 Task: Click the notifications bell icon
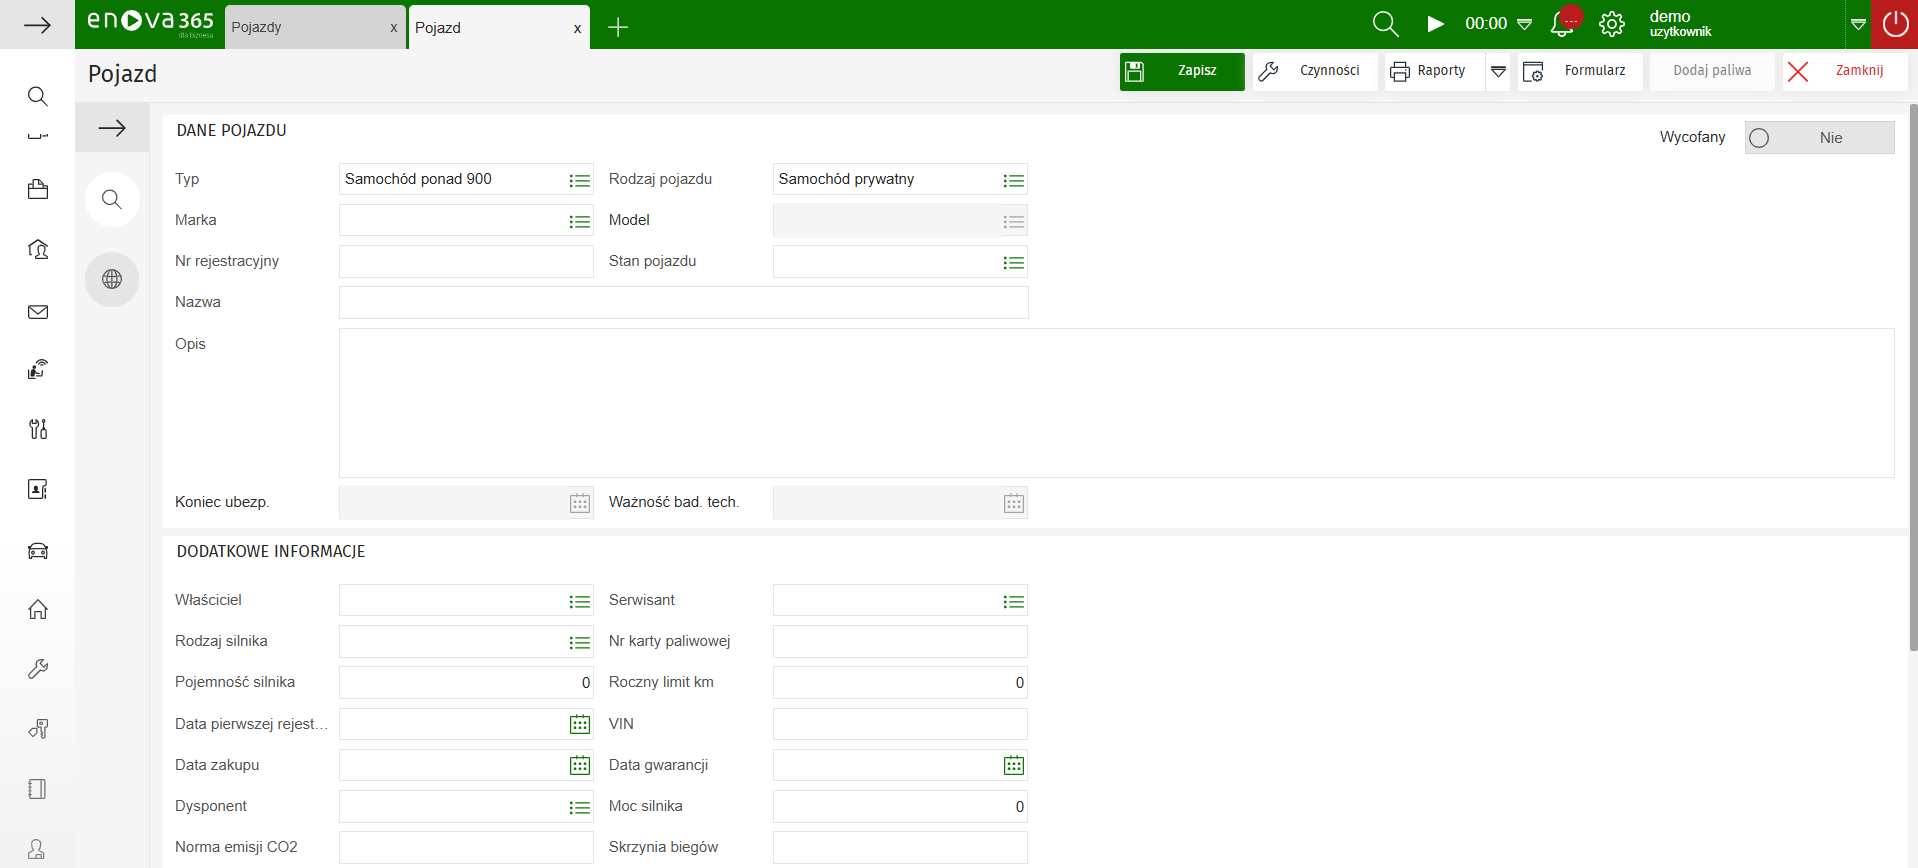click(x=1562, y=25)
